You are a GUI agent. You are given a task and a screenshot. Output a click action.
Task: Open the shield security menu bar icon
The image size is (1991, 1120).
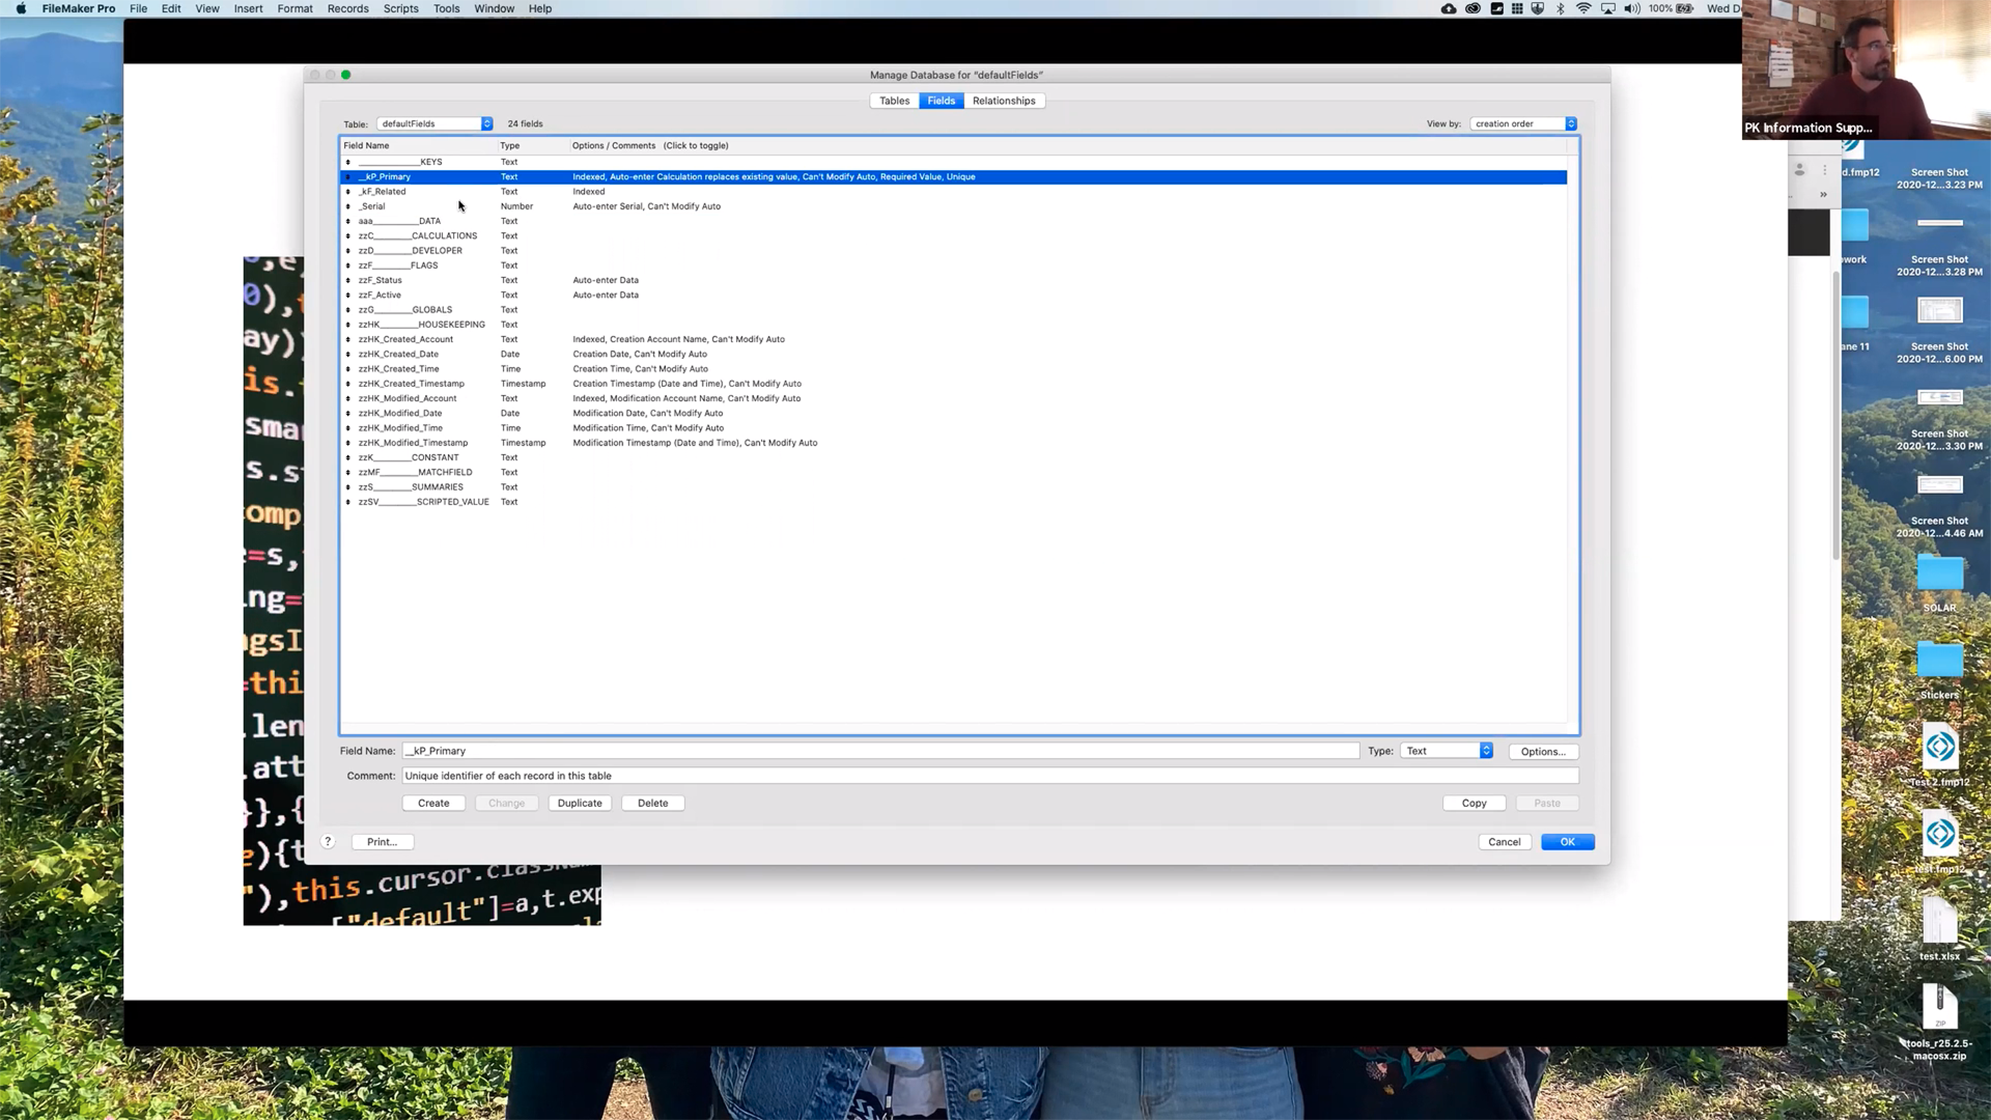[1538, 8]
